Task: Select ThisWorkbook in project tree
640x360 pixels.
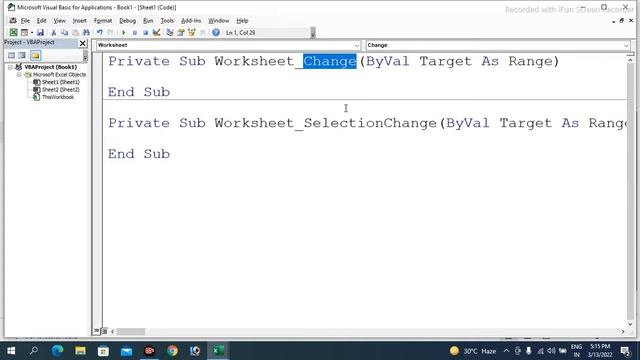Action: pyautogui.click(x=58, y=97)
